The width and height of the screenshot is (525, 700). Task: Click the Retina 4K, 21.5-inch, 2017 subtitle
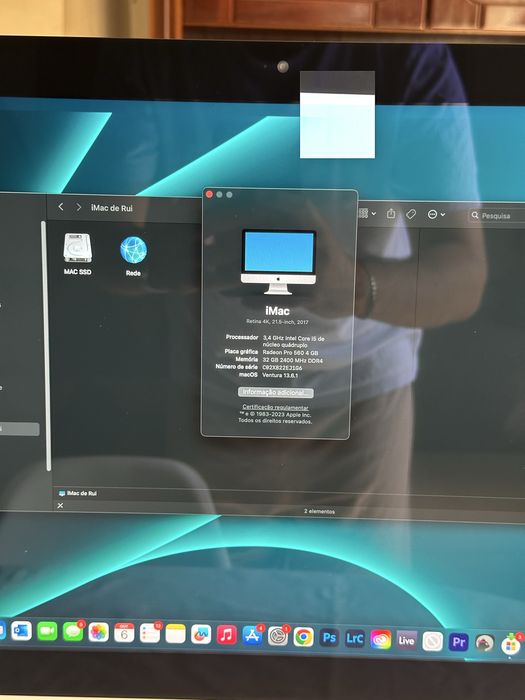tap(277, 321)
